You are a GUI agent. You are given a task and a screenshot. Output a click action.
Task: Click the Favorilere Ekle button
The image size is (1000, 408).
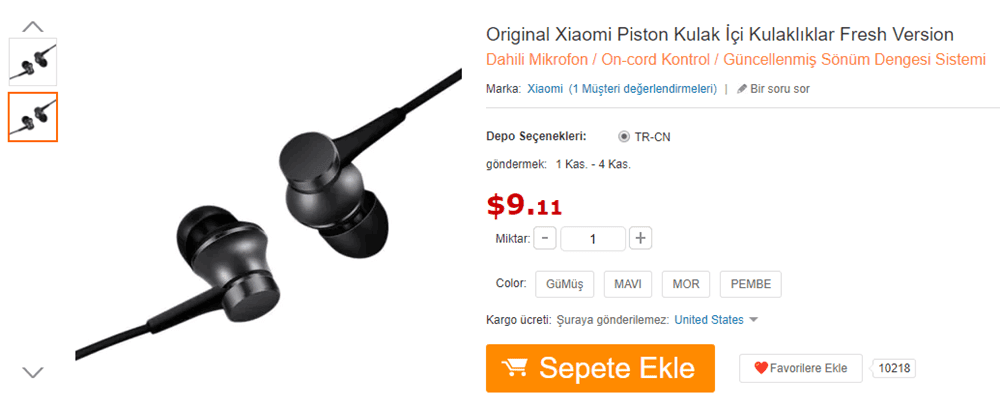pos(800,368)
